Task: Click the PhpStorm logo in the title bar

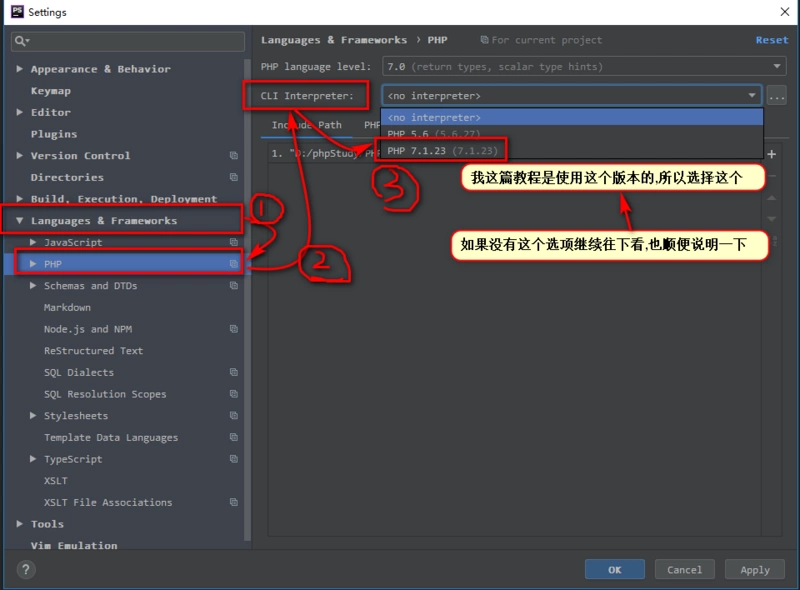Action: [x=17, y=12]
